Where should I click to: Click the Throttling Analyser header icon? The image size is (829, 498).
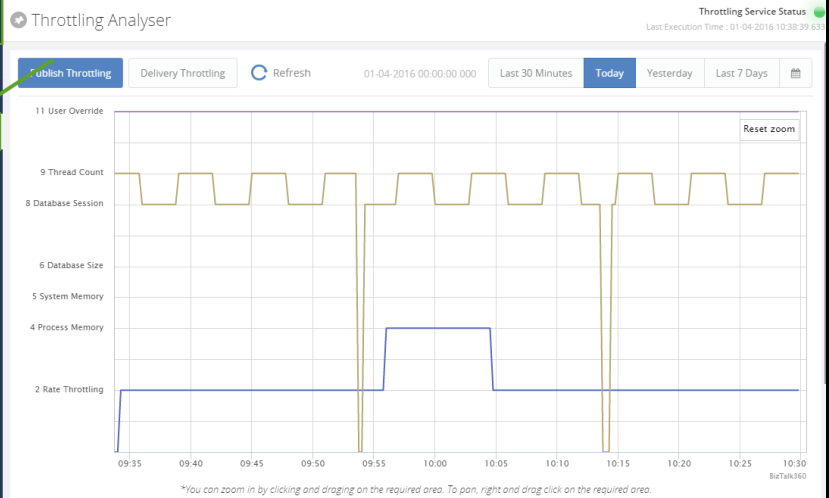pyautogui.click(x=18, y=20)
